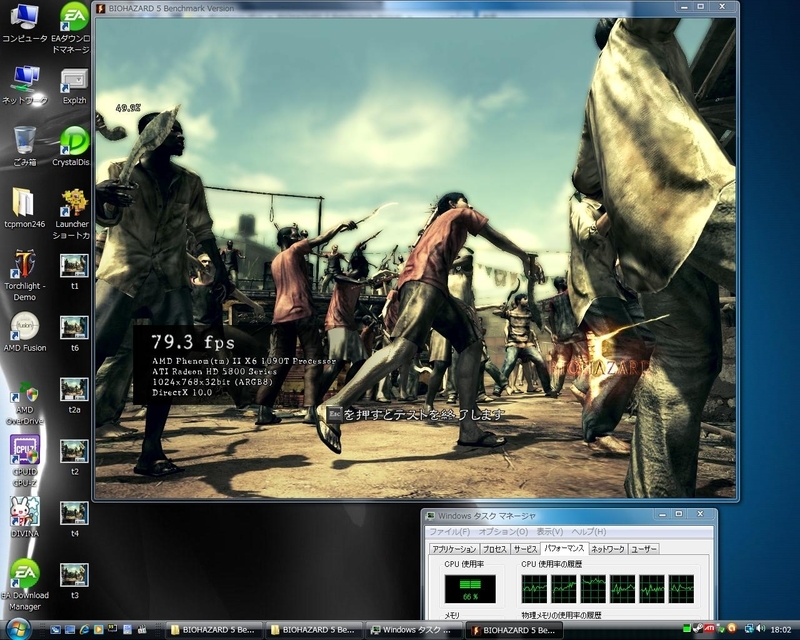Launch Internet Explorer from quick launch
The width and height of the screenshot is (800, 640).
click(x=85, y=630)
